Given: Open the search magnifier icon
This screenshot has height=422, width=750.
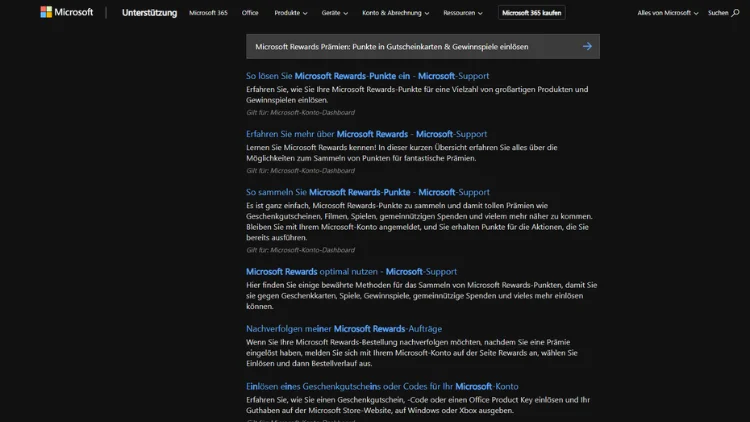Looking at the screenshot, I should click(735, 13).
